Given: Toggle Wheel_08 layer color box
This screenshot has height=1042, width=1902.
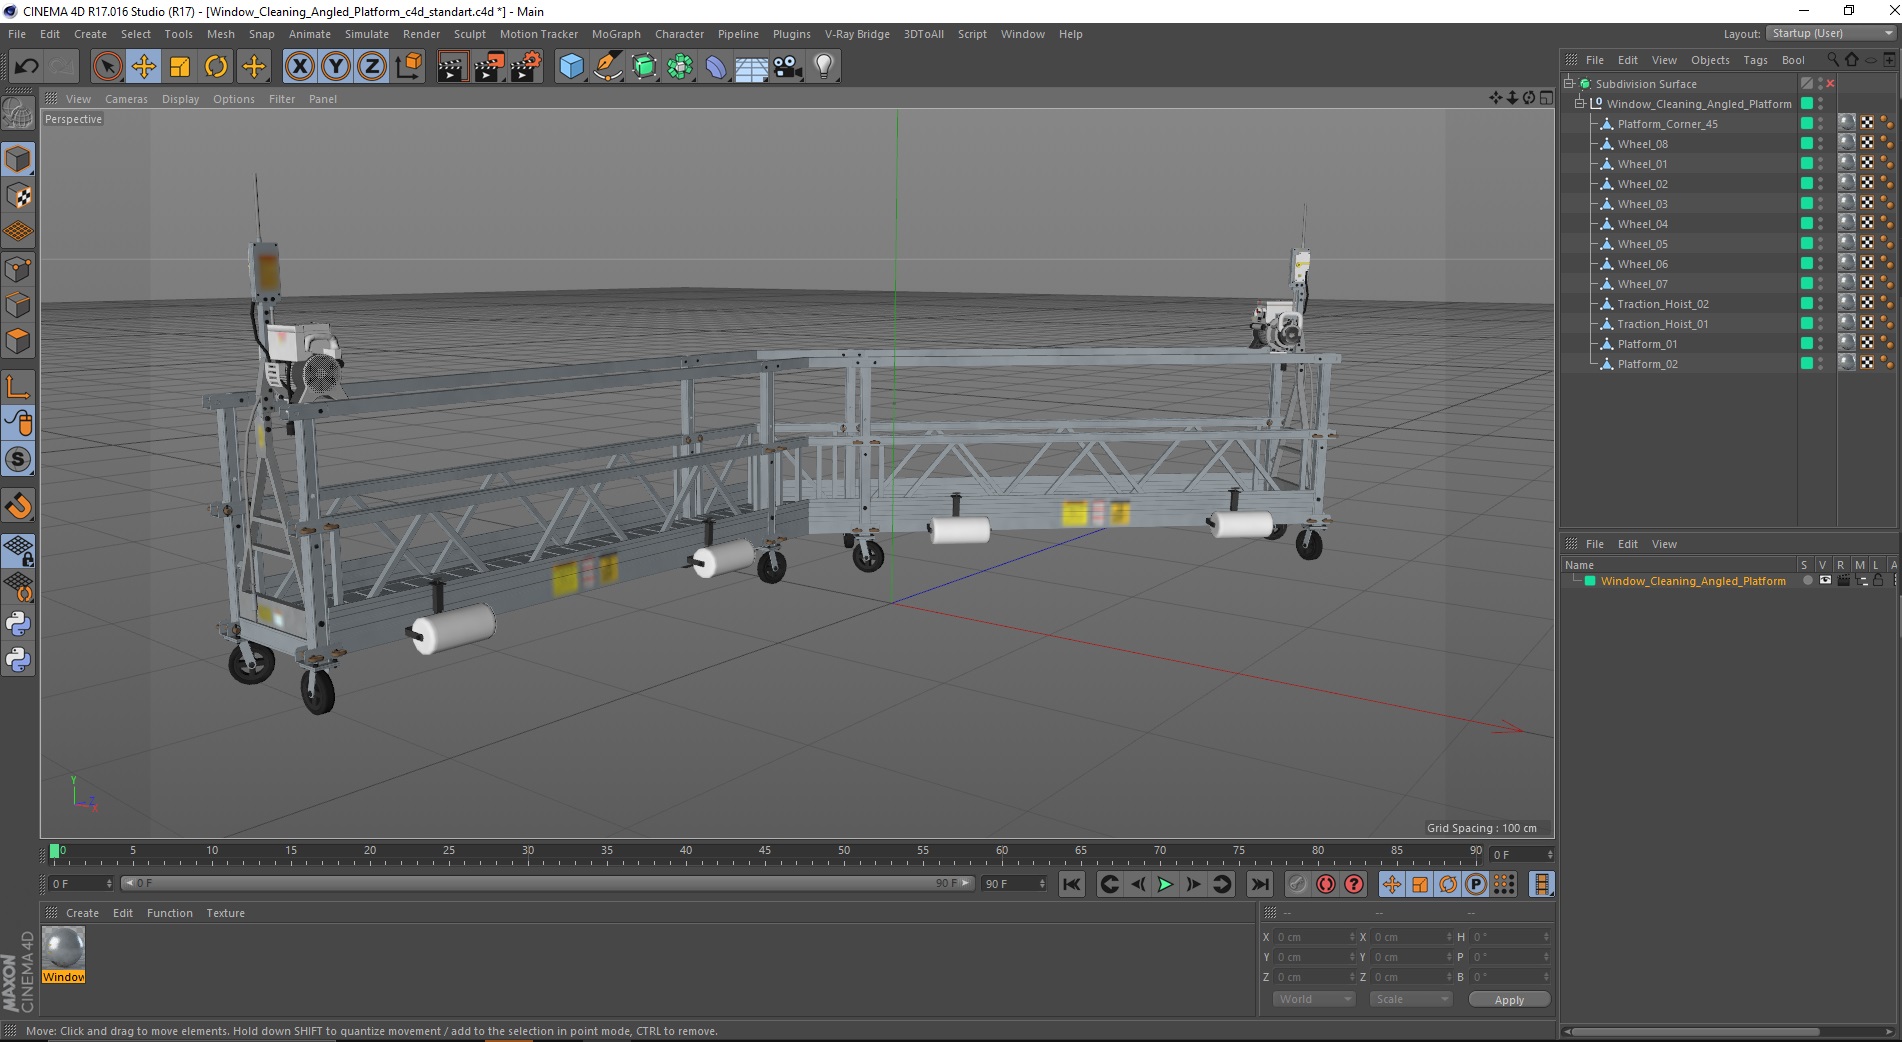Looking at the screenshot, I should click(x=1807, y=144).
